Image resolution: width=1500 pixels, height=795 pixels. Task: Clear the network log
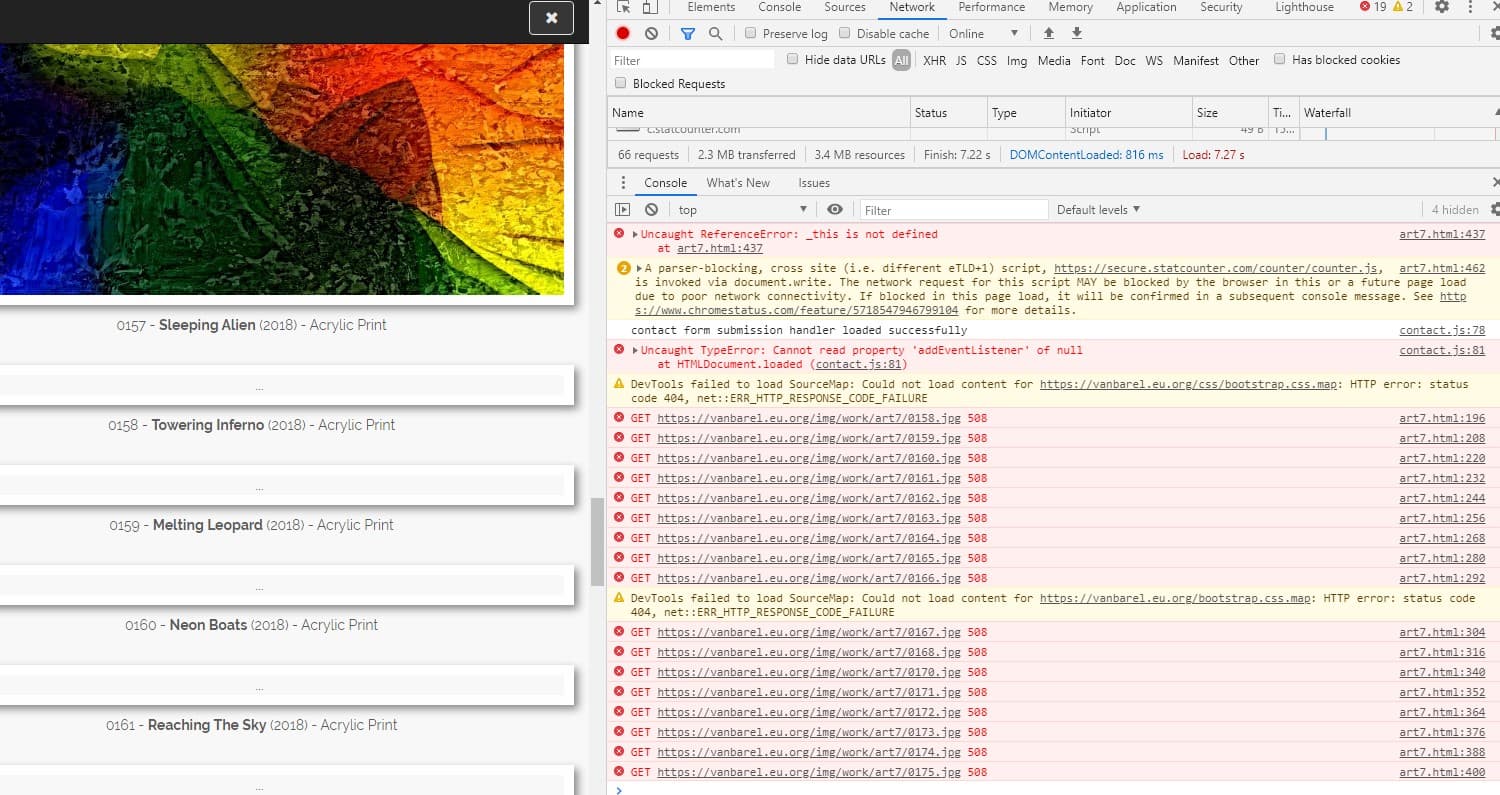tap(651, 33)
